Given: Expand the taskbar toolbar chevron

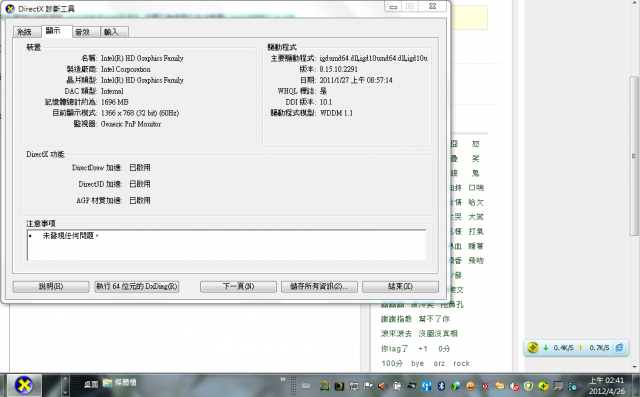Looking at the screenshot, I should coord(282,379).
